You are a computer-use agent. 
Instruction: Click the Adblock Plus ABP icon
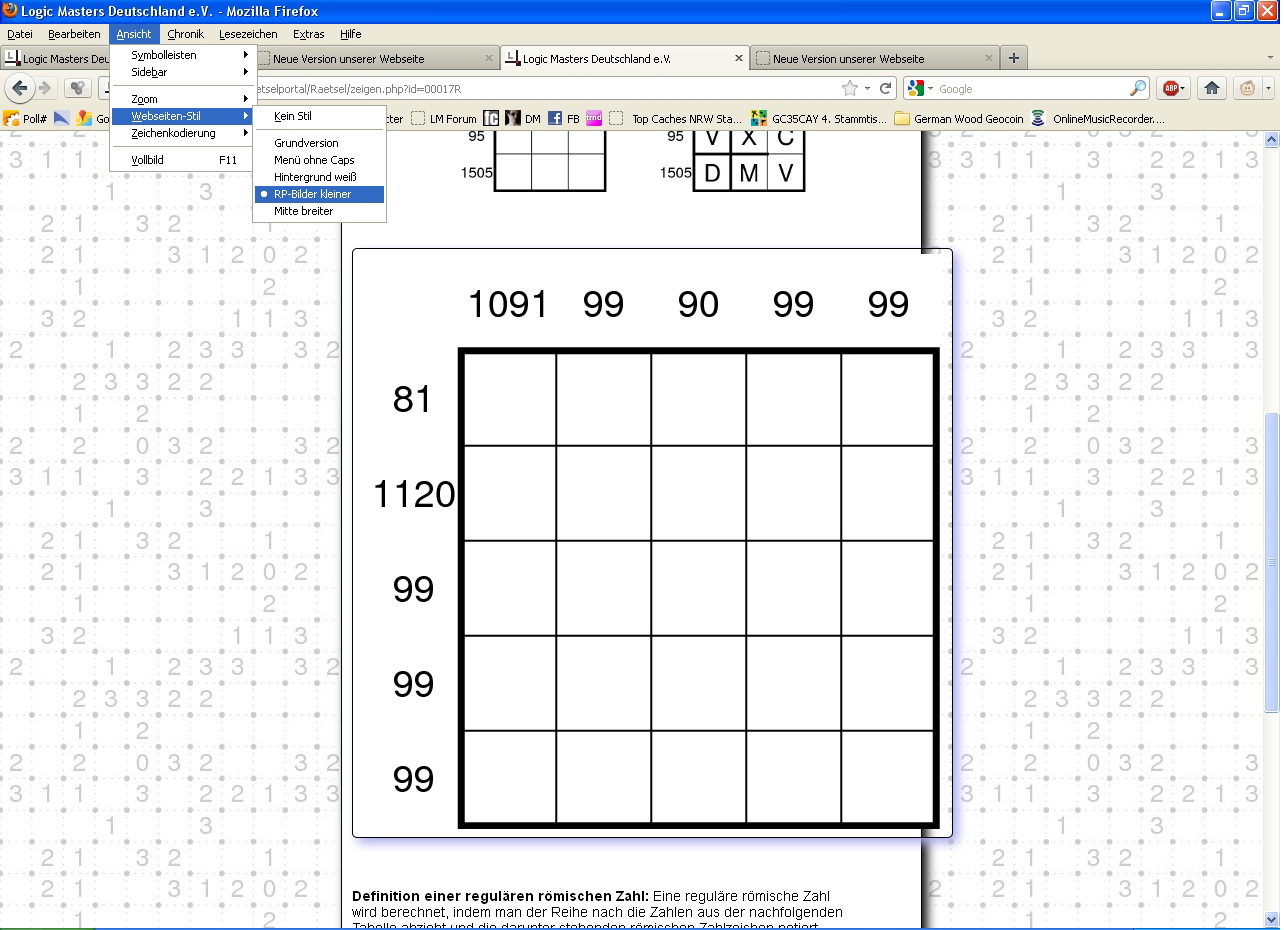click(x=1172, y=88)
